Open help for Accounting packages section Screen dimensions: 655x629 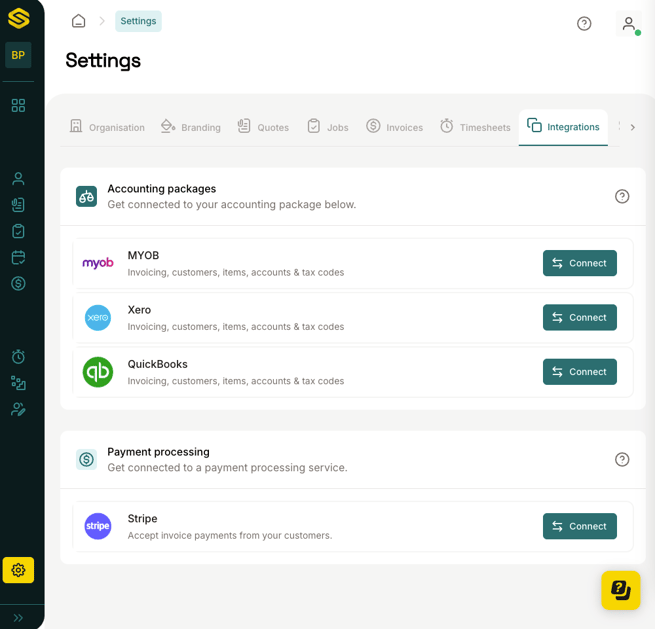point(622,196)
